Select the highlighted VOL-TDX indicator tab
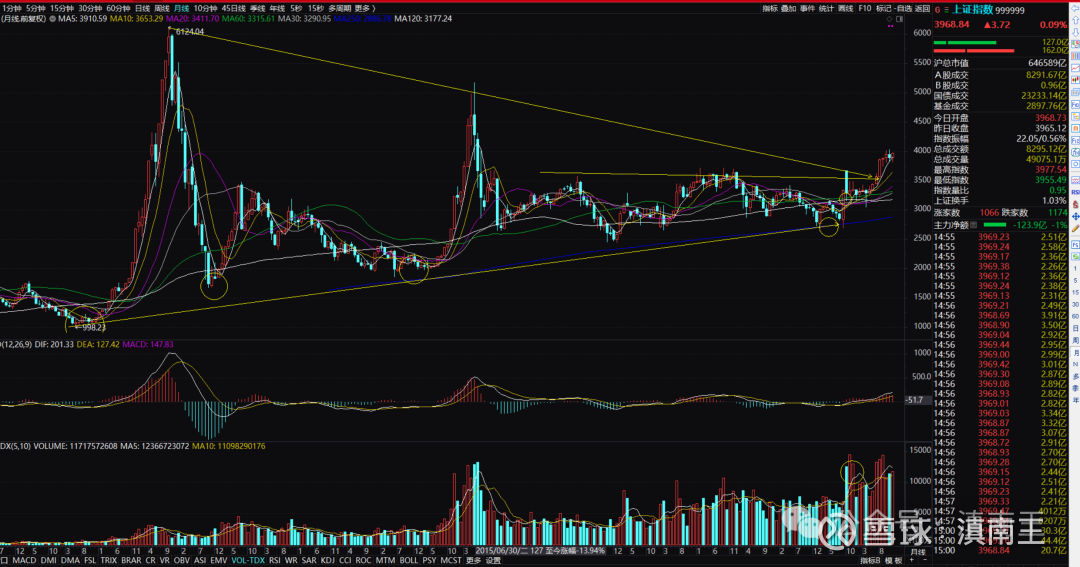The image size is (1080, 567). point(248,560)
